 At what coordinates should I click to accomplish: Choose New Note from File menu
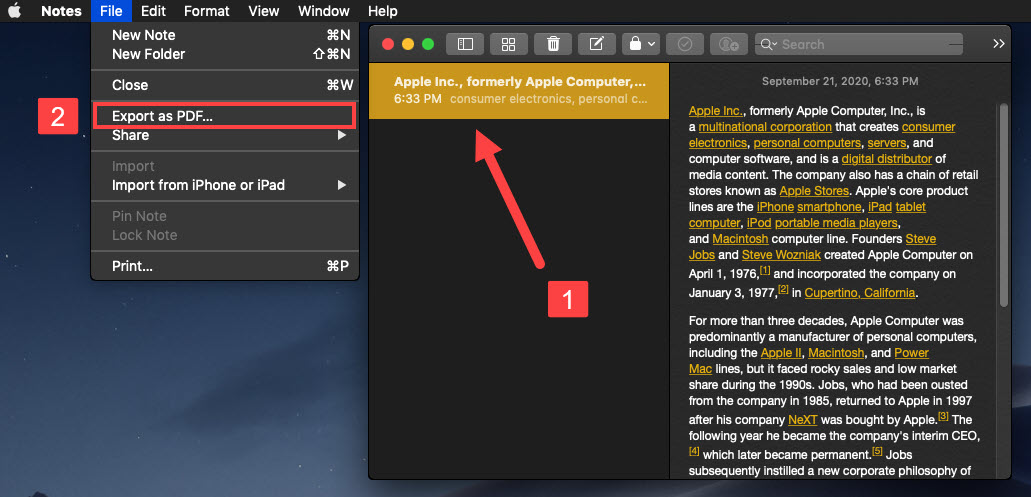click(226, 35)
